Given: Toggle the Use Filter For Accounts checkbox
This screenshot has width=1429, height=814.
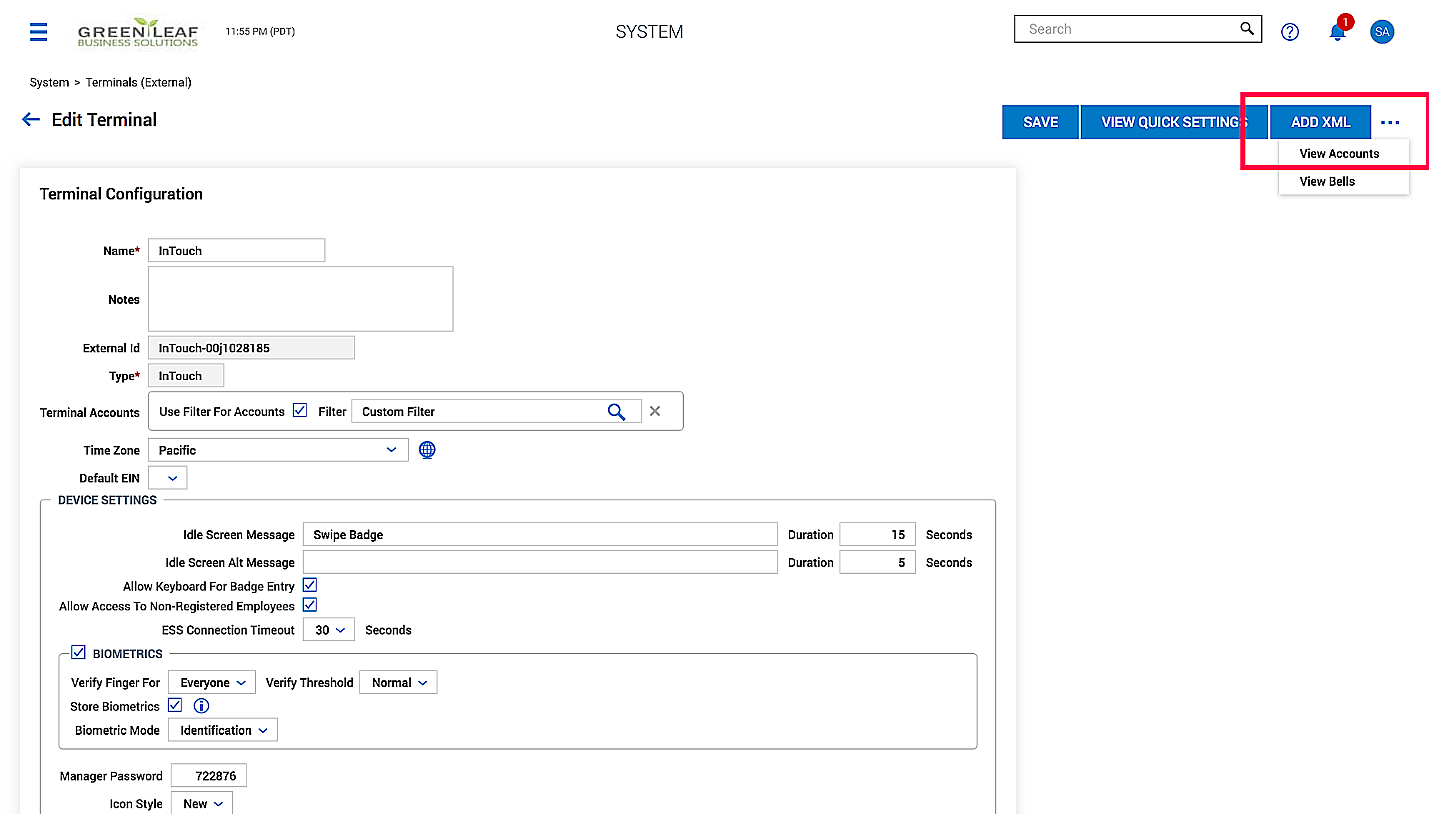Looking at the screenshot, I should pyautogui.click(x=300, y=410).
